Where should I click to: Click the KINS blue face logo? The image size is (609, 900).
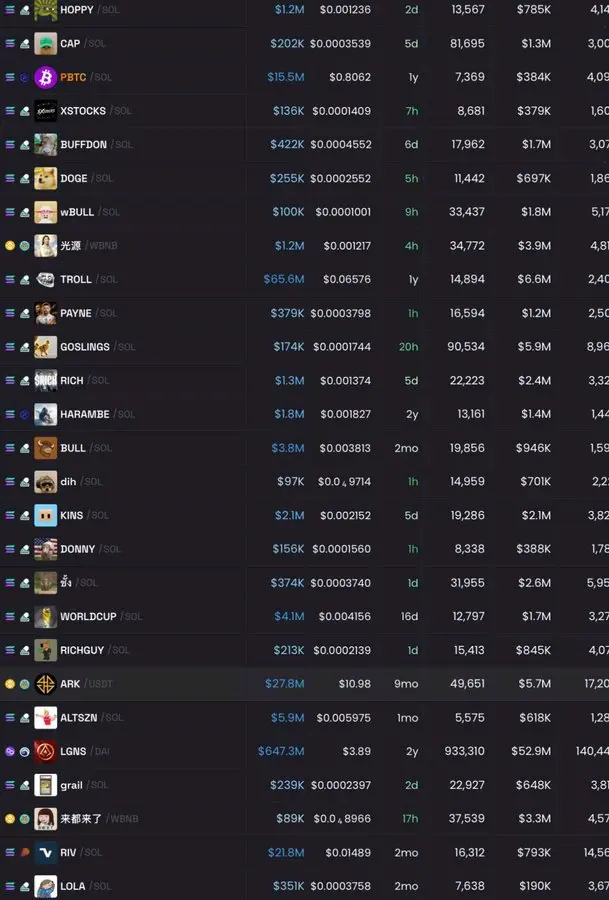pos(45,515)
